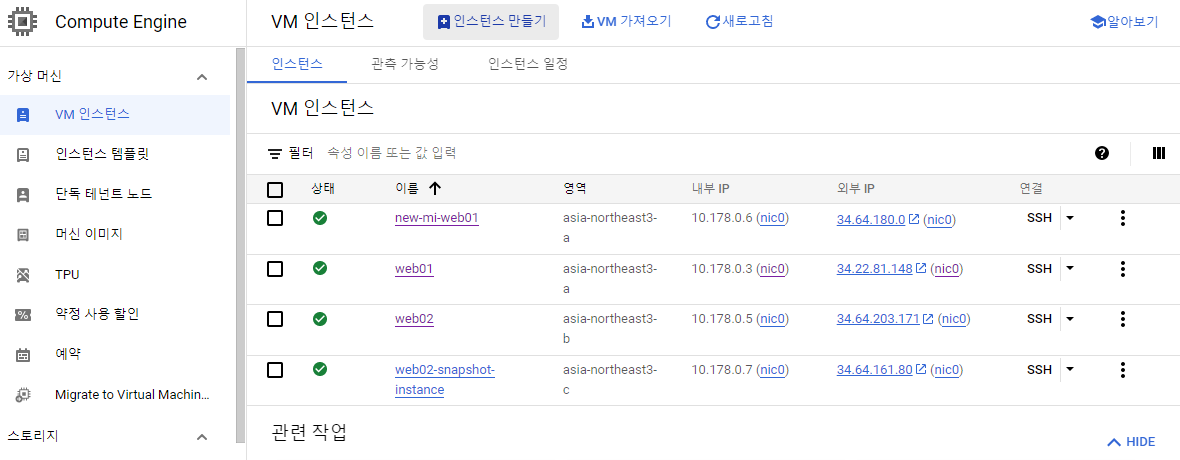Check the checkbox for web01 row

[275, 269]
